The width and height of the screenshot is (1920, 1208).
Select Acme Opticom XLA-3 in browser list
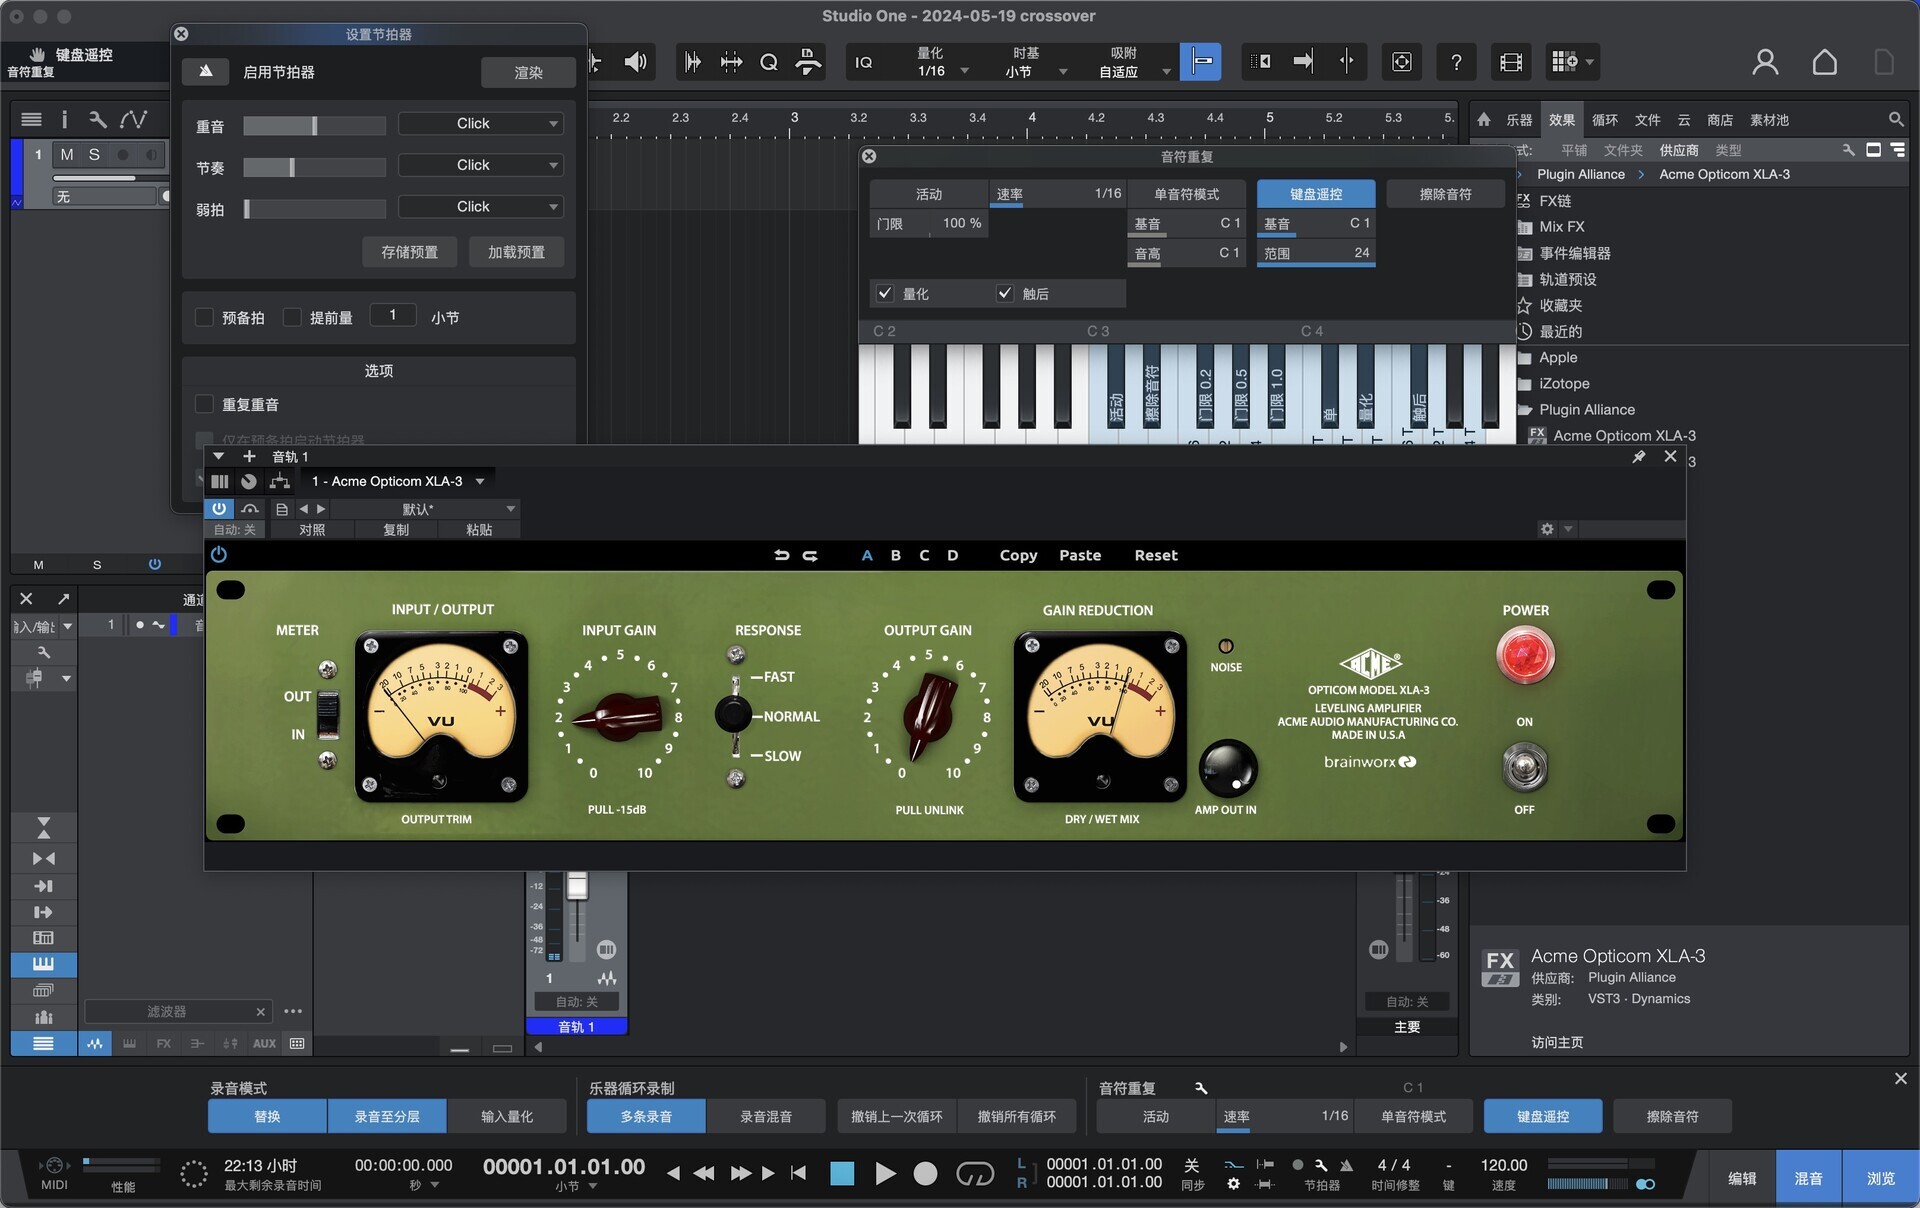tap(1623, 436)
